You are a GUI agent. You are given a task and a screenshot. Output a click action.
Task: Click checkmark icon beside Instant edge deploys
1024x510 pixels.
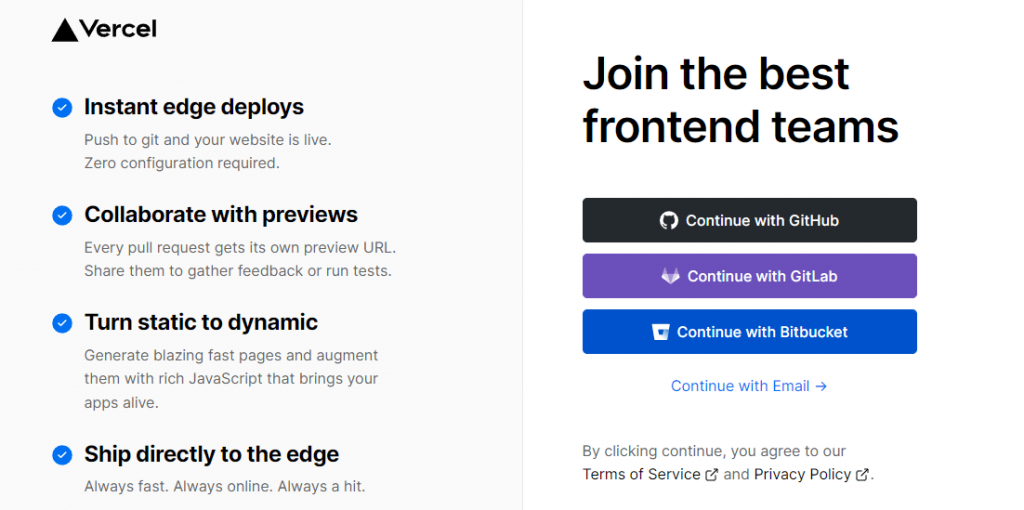coord(62,108)
